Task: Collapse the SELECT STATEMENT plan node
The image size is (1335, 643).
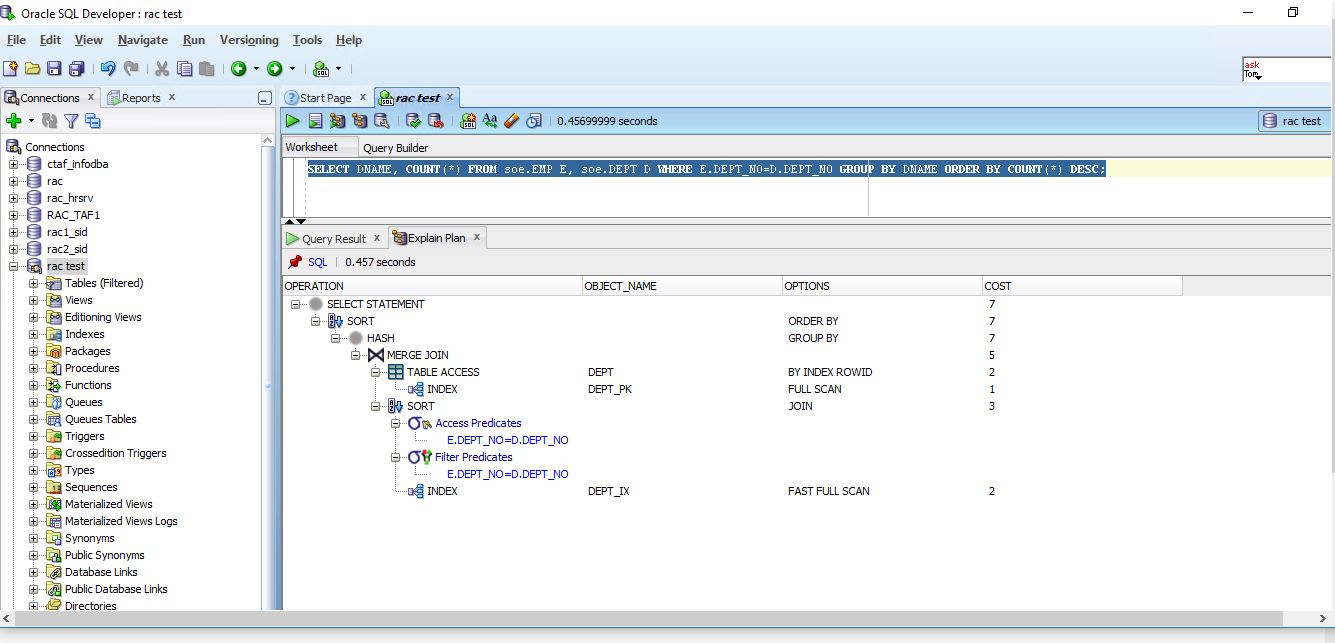Action: click(x=296, y=304)
